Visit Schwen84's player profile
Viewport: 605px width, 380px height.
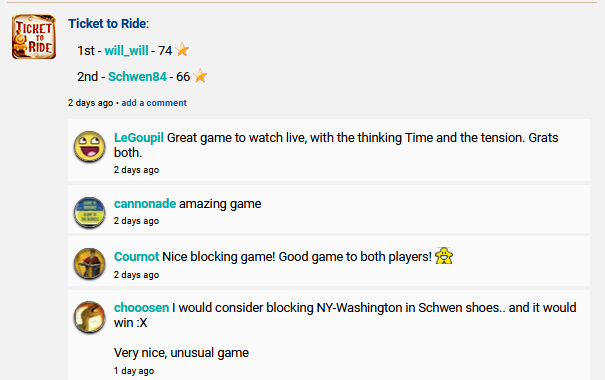coord(137,76)
